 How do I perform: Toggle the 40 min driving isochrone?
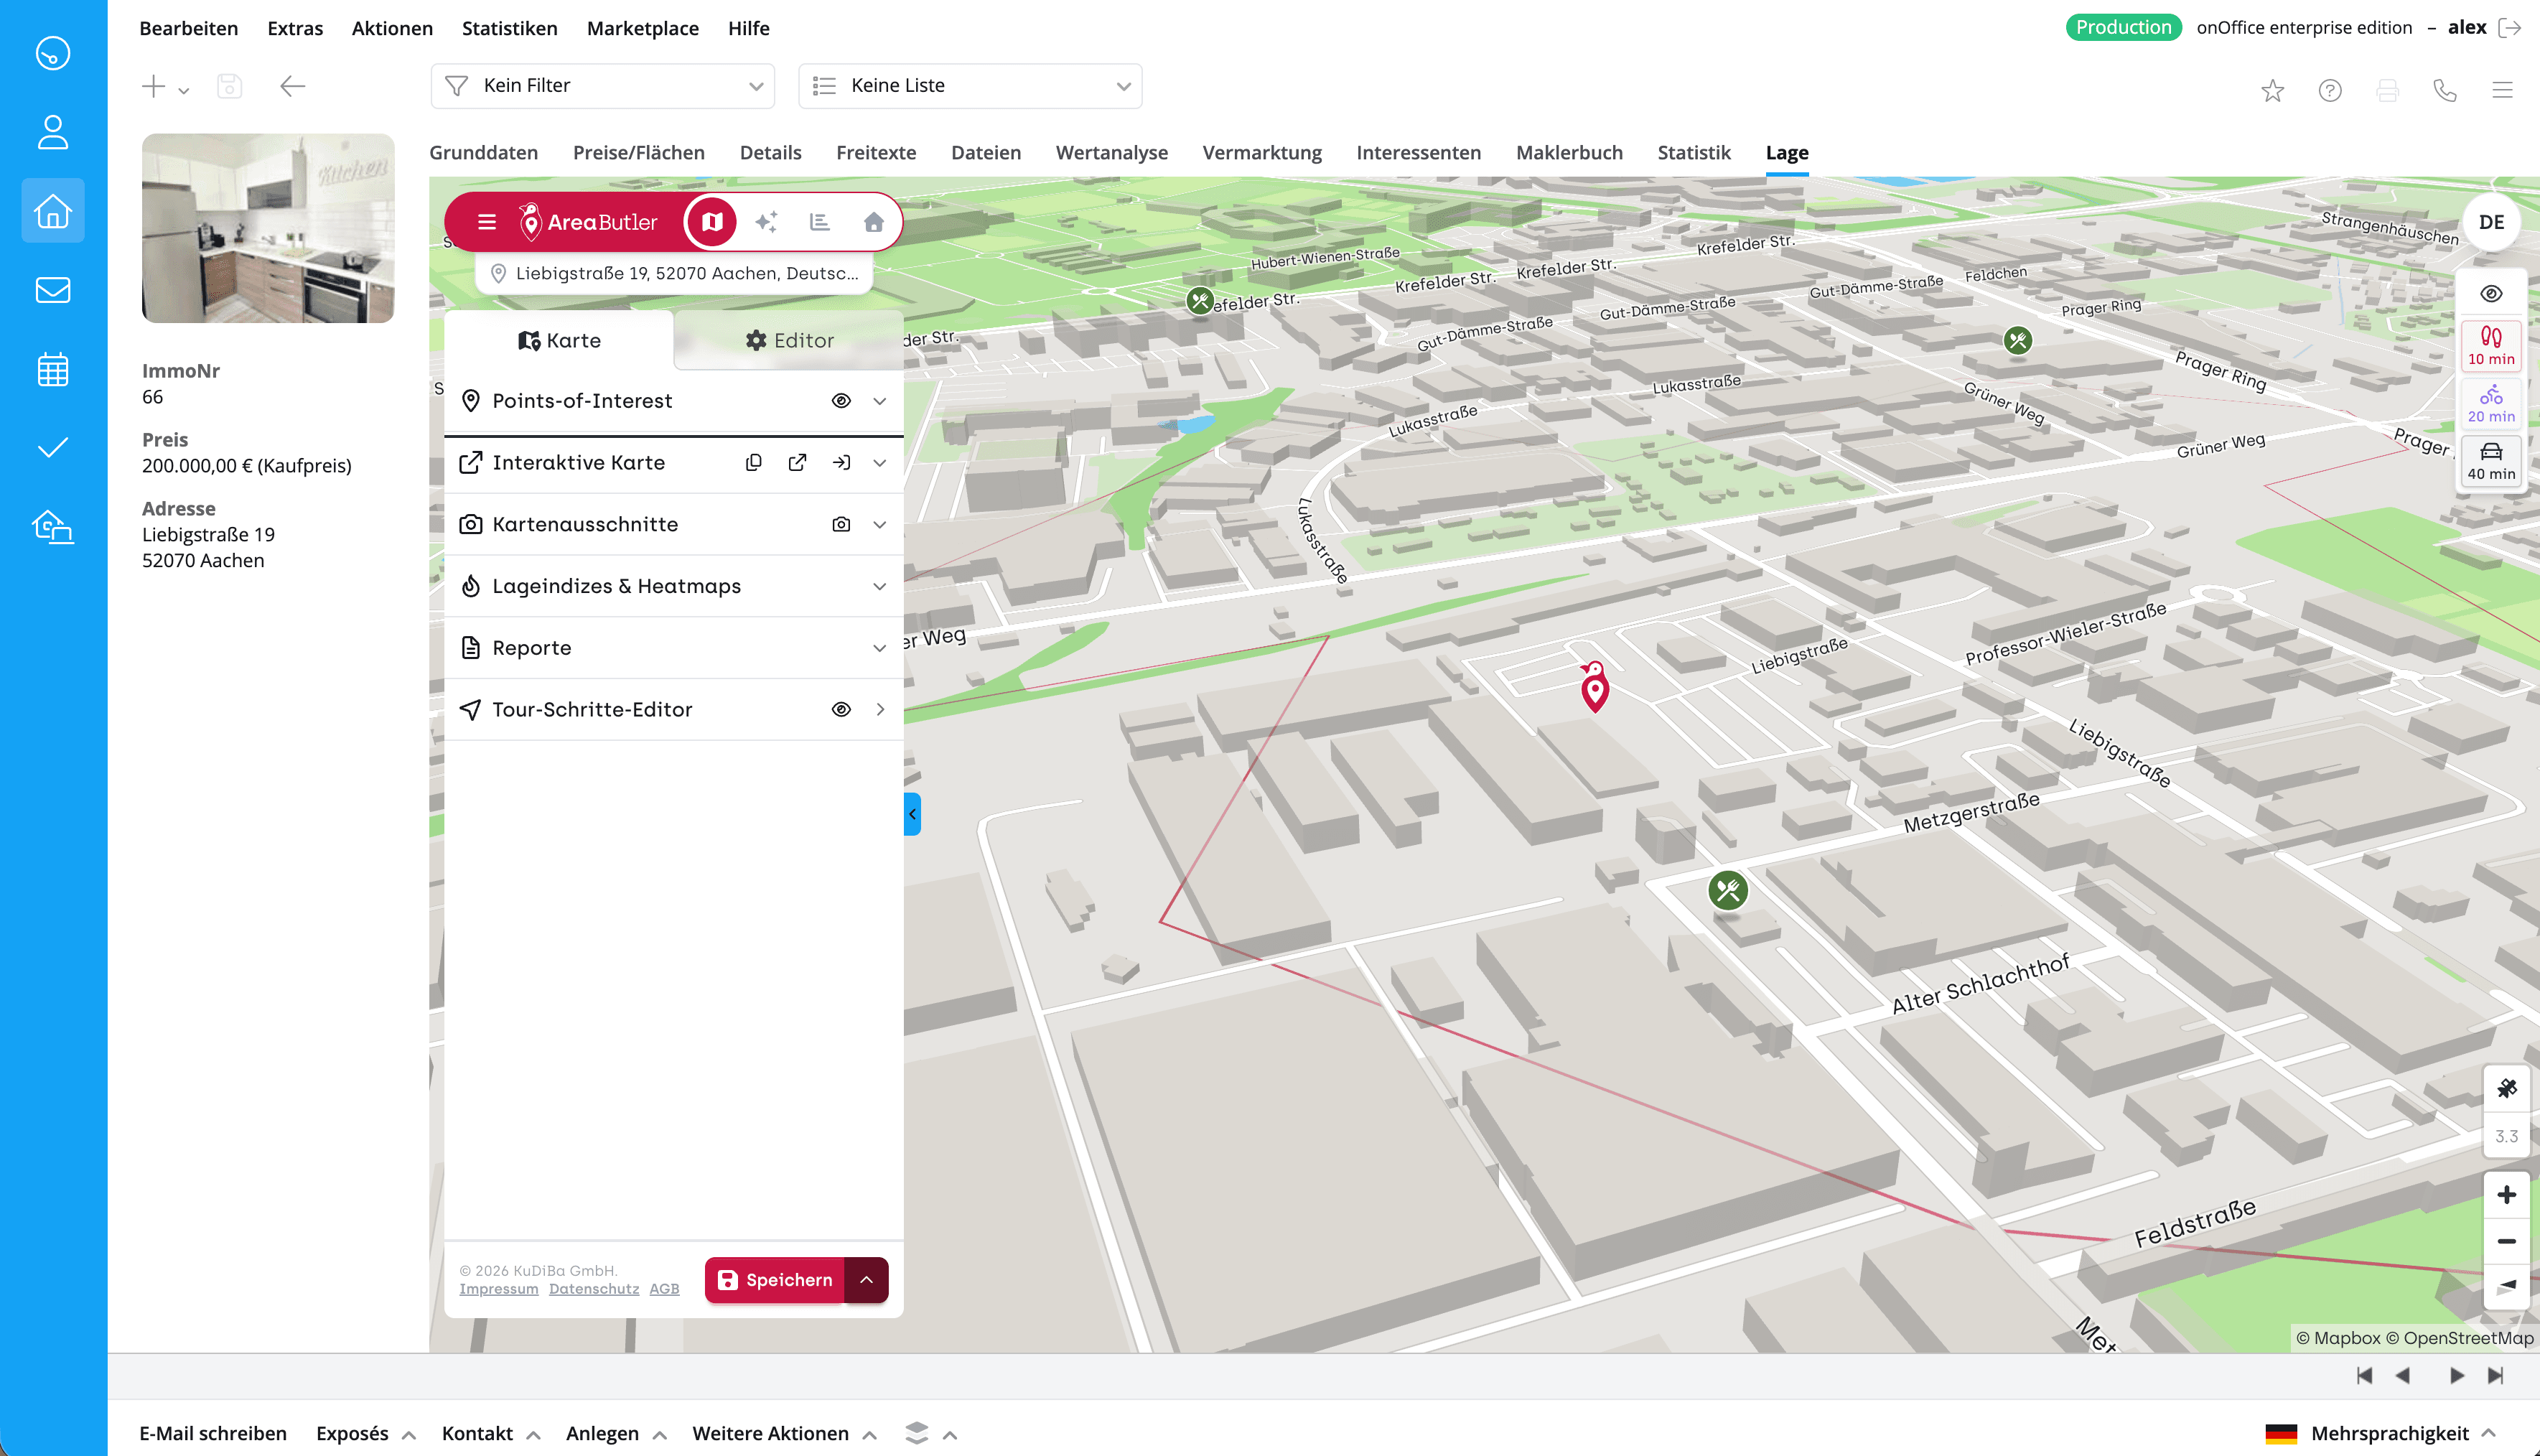tap(2491, 461)
